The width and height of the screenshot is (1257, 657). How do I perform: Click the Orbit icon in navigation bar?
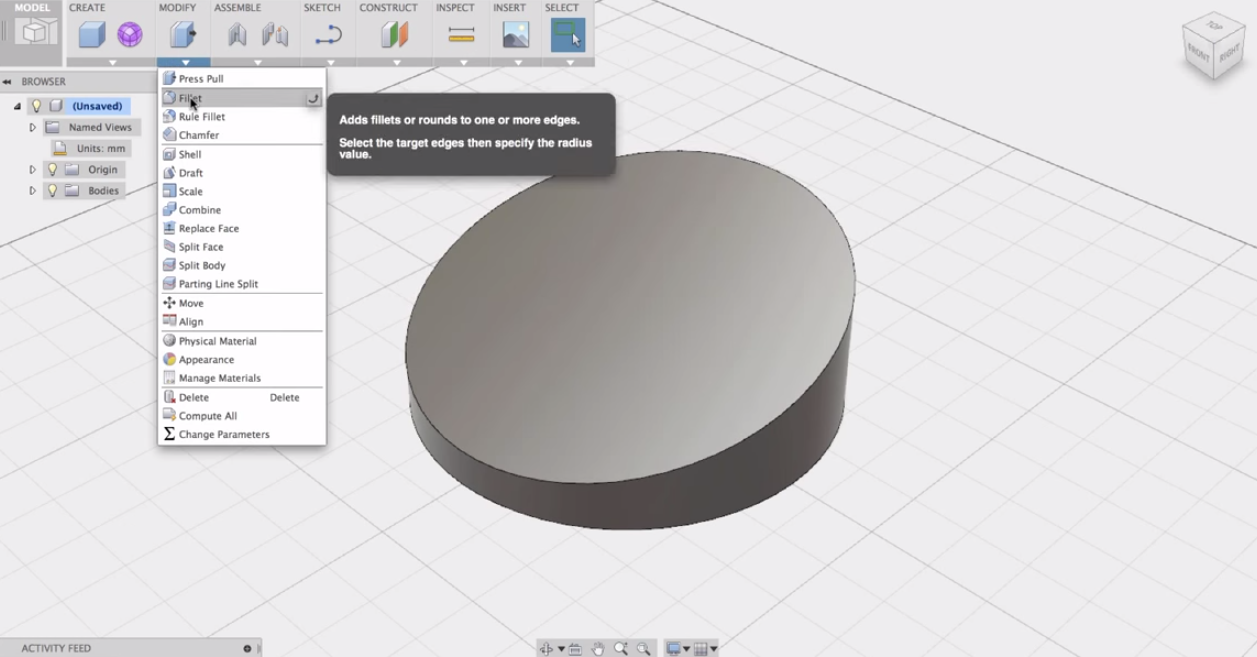pos(548,647)
